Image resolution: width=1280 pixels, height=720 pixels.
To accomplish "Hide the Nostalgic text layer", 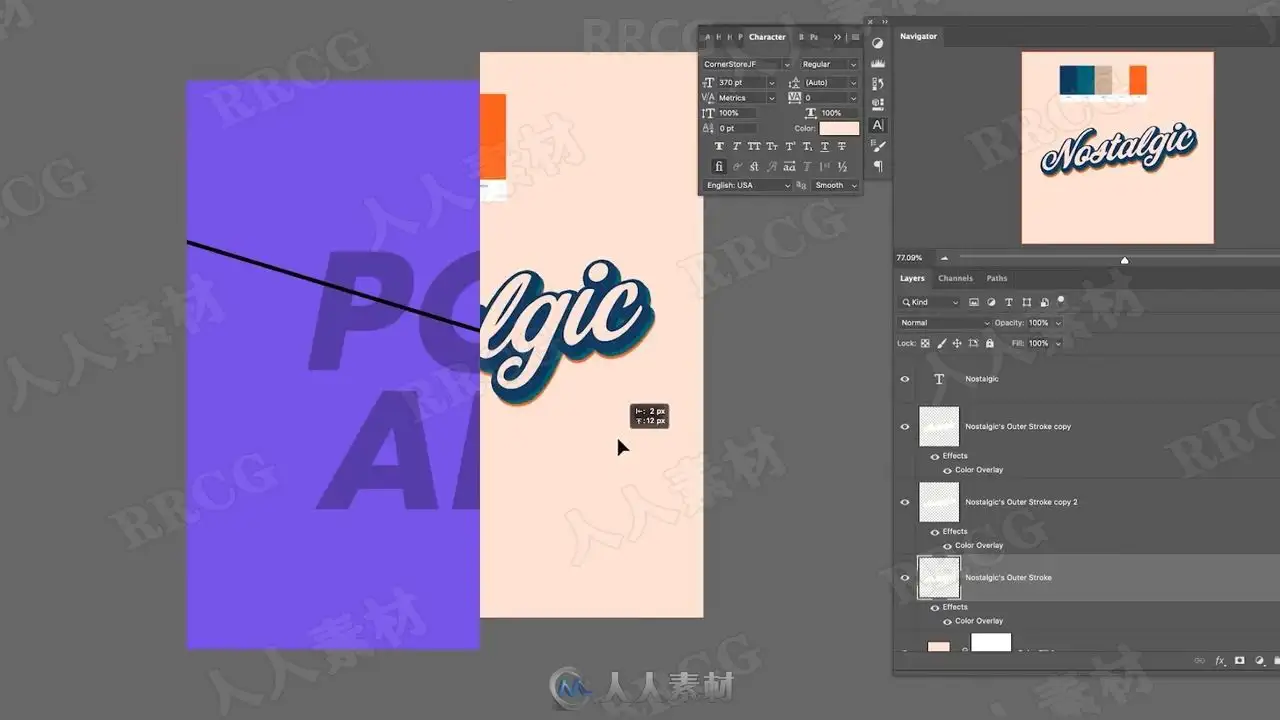I will [905, 379].
